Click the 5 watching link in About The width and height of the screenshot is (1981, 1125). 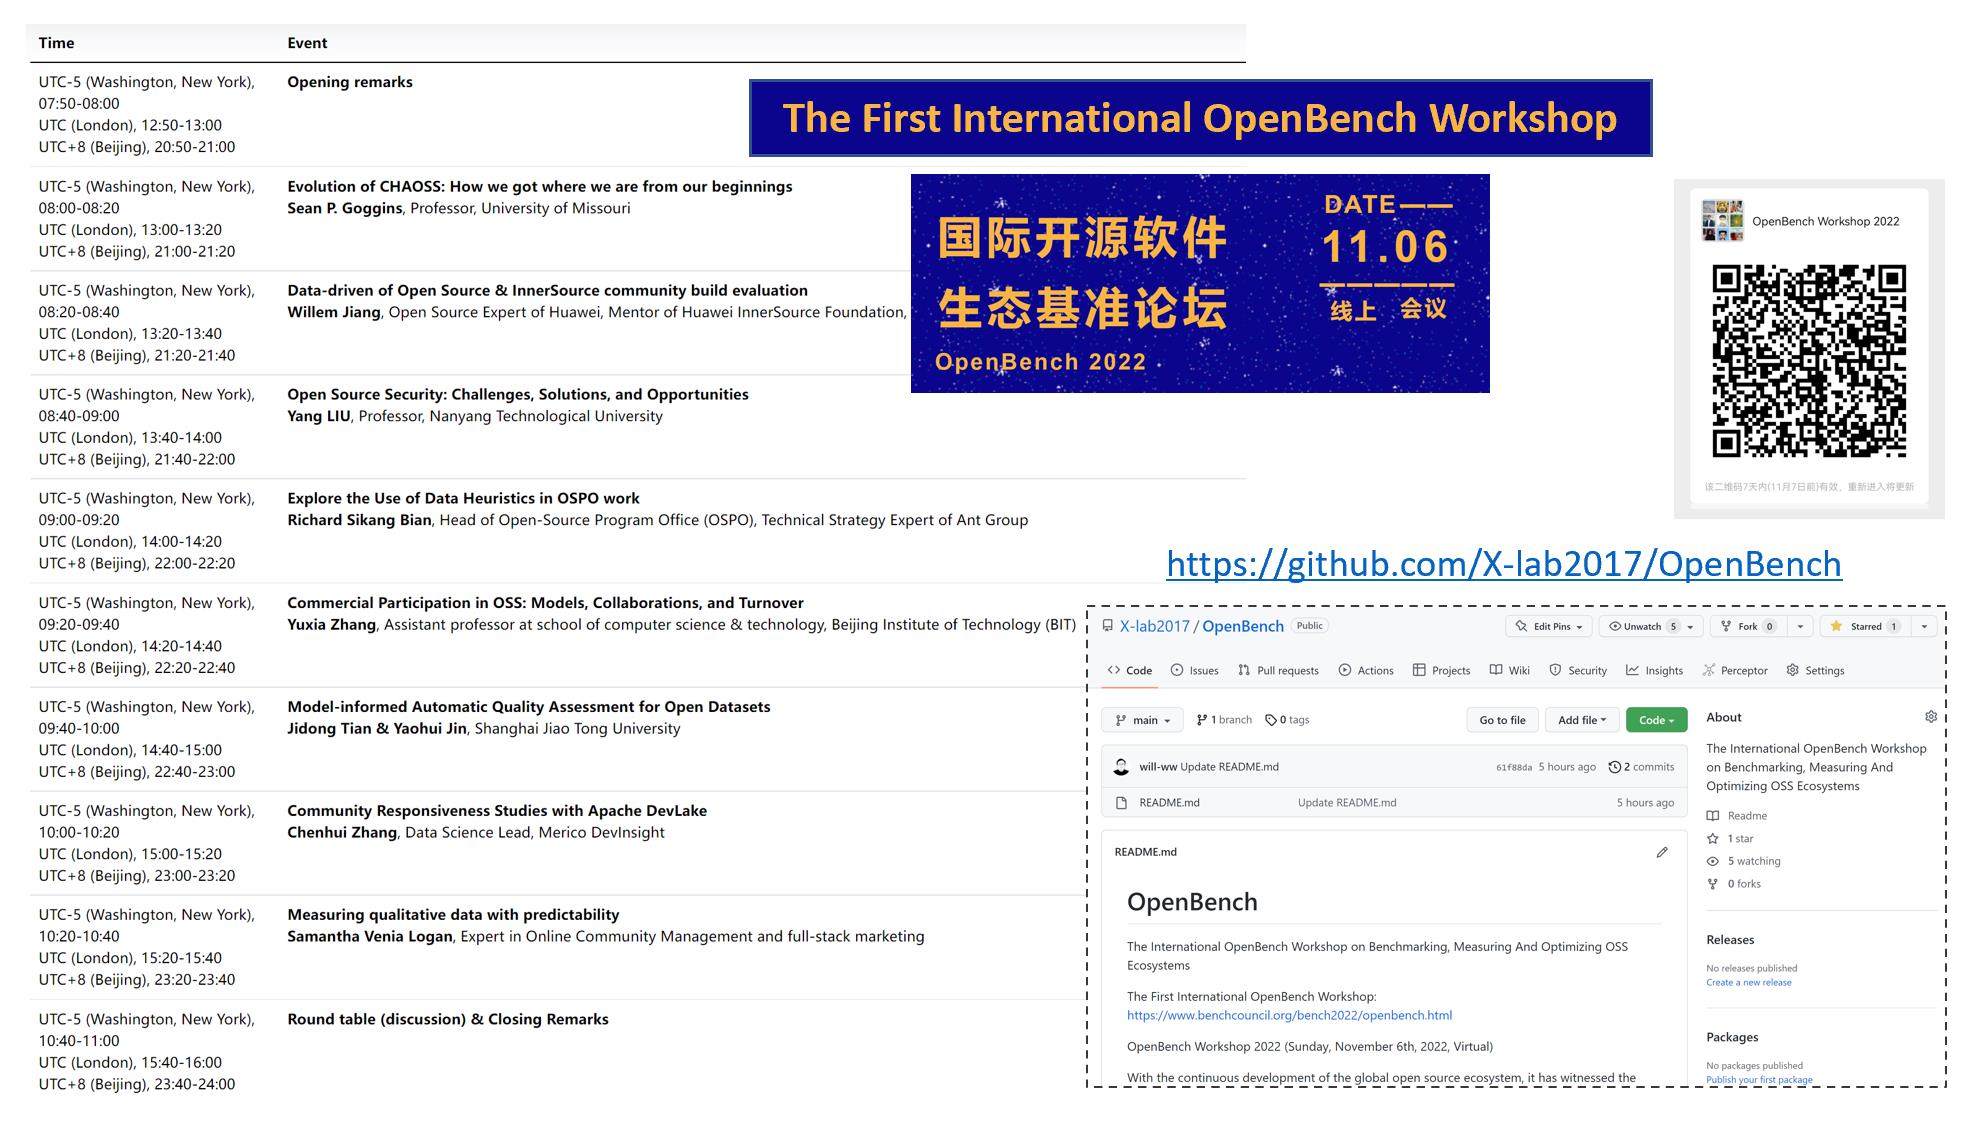point(1744,861)
